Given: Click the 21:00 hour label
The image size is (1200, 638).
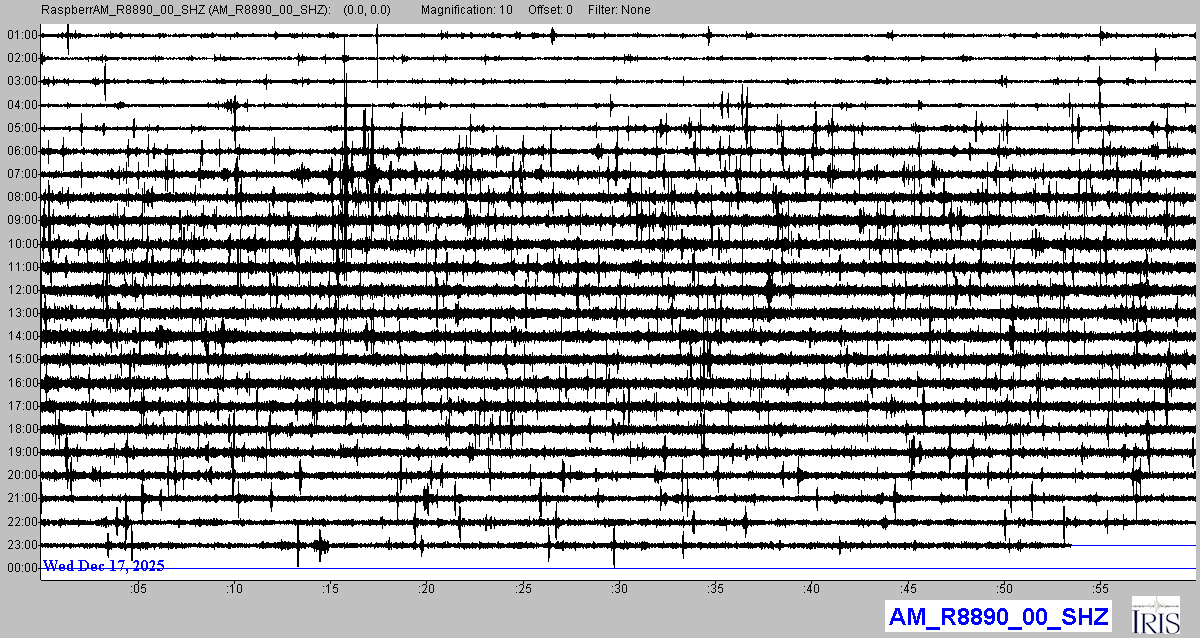Looking at the screenshot, I should click(22, 498).
